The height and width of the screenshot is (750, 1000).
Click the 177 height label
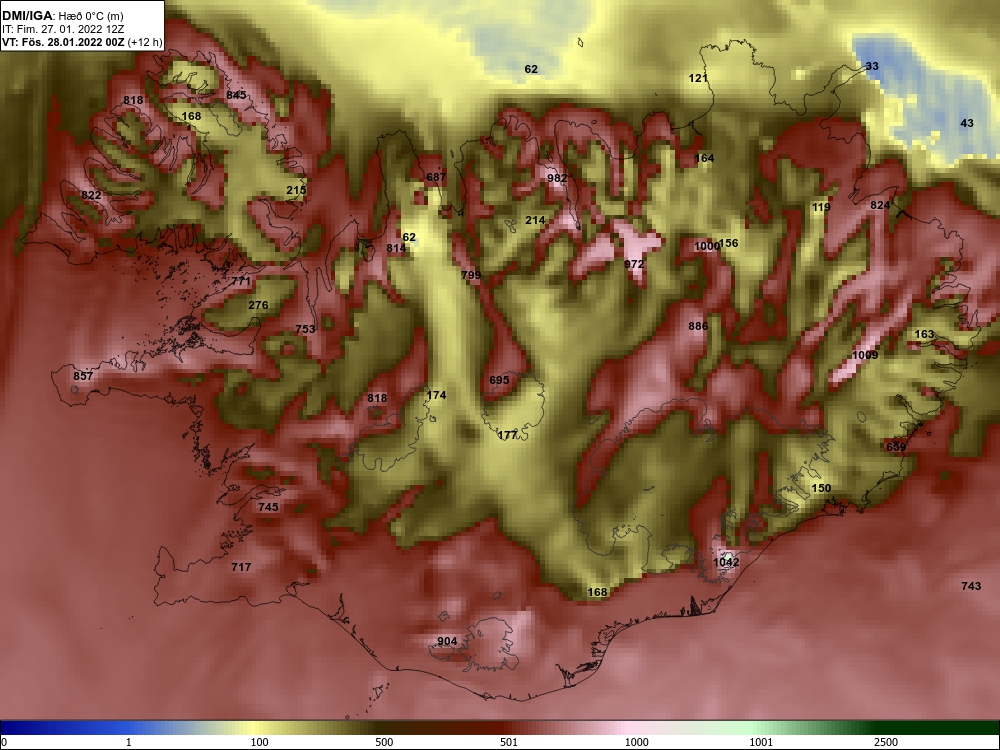coord(508,436)
